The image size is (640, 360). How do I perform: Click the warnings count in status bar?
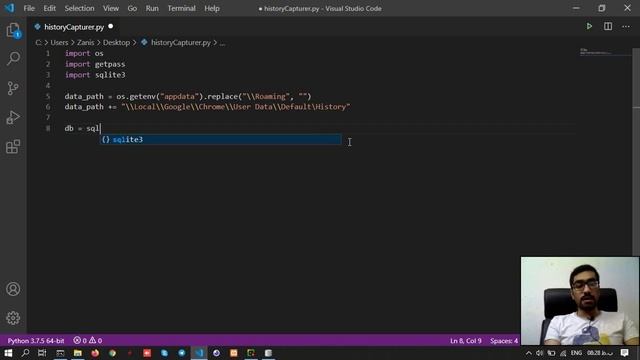click(x=96, y=340)
